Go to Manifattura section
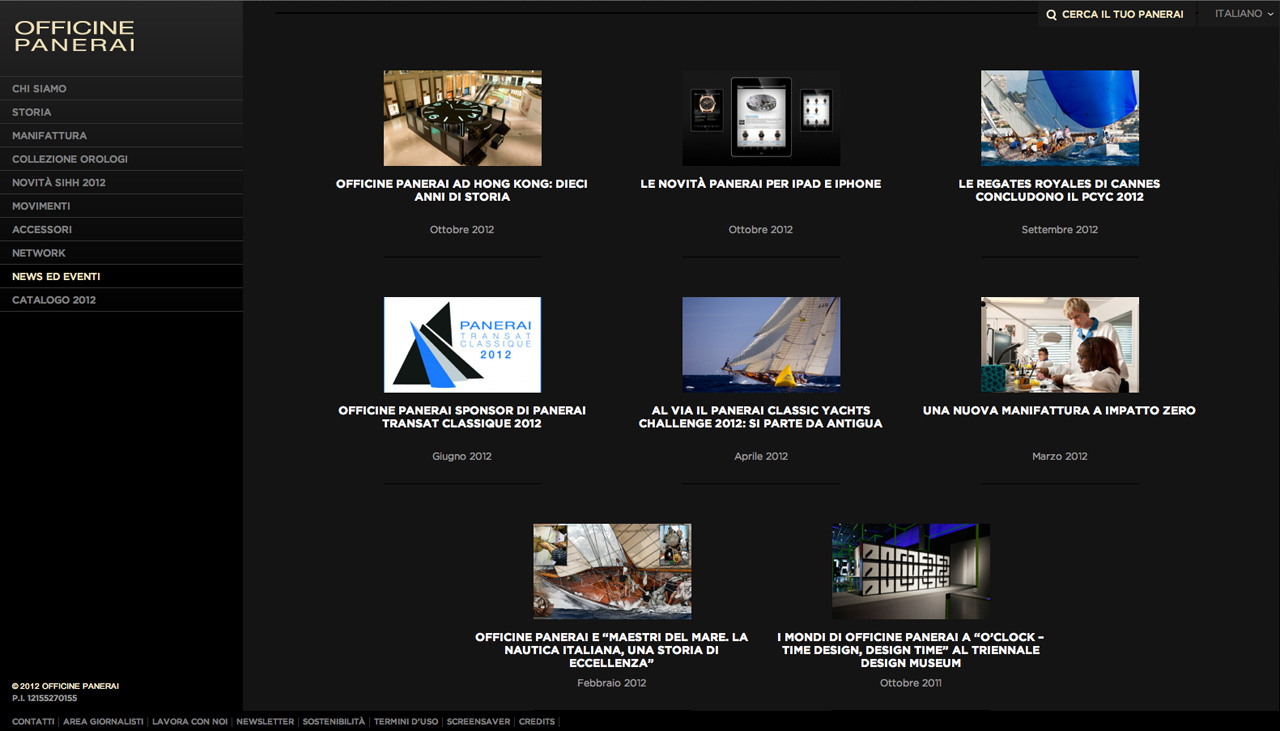Image resolution: width=1280 pixels, height=731 pixels. [121, 136]
